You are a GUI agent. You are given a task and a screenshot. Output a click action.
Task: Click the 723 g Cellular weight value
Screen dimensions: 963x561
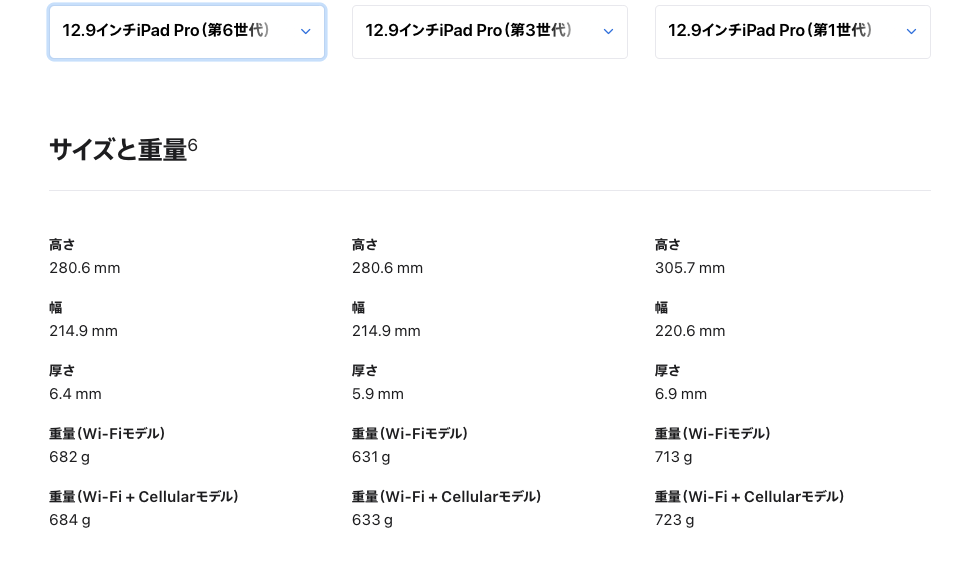click(675, 520)
